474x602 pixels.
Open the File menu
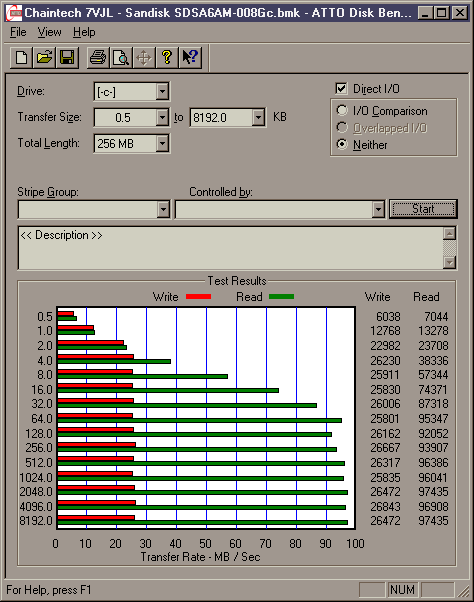[x=18, y=32]
